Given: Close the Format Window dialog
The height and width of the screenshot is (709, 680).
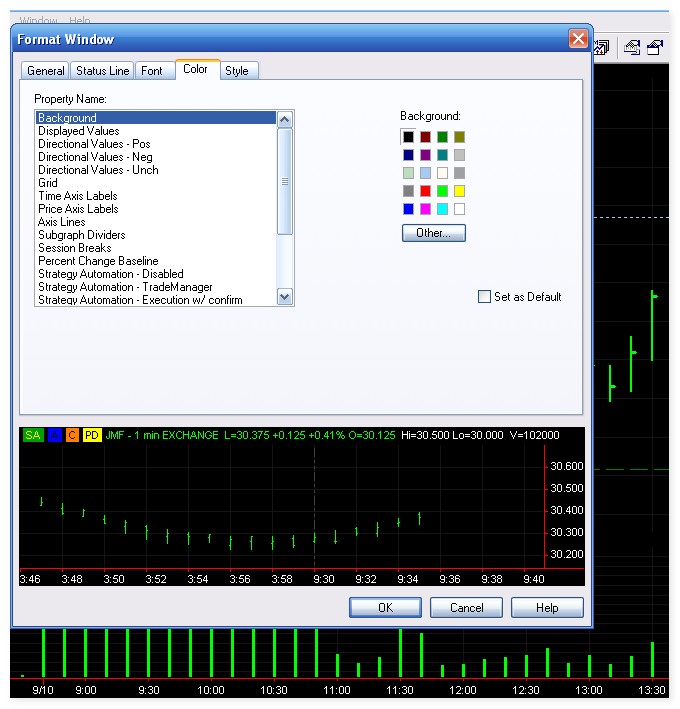Looking at the screenshot, I should (578, 39).
